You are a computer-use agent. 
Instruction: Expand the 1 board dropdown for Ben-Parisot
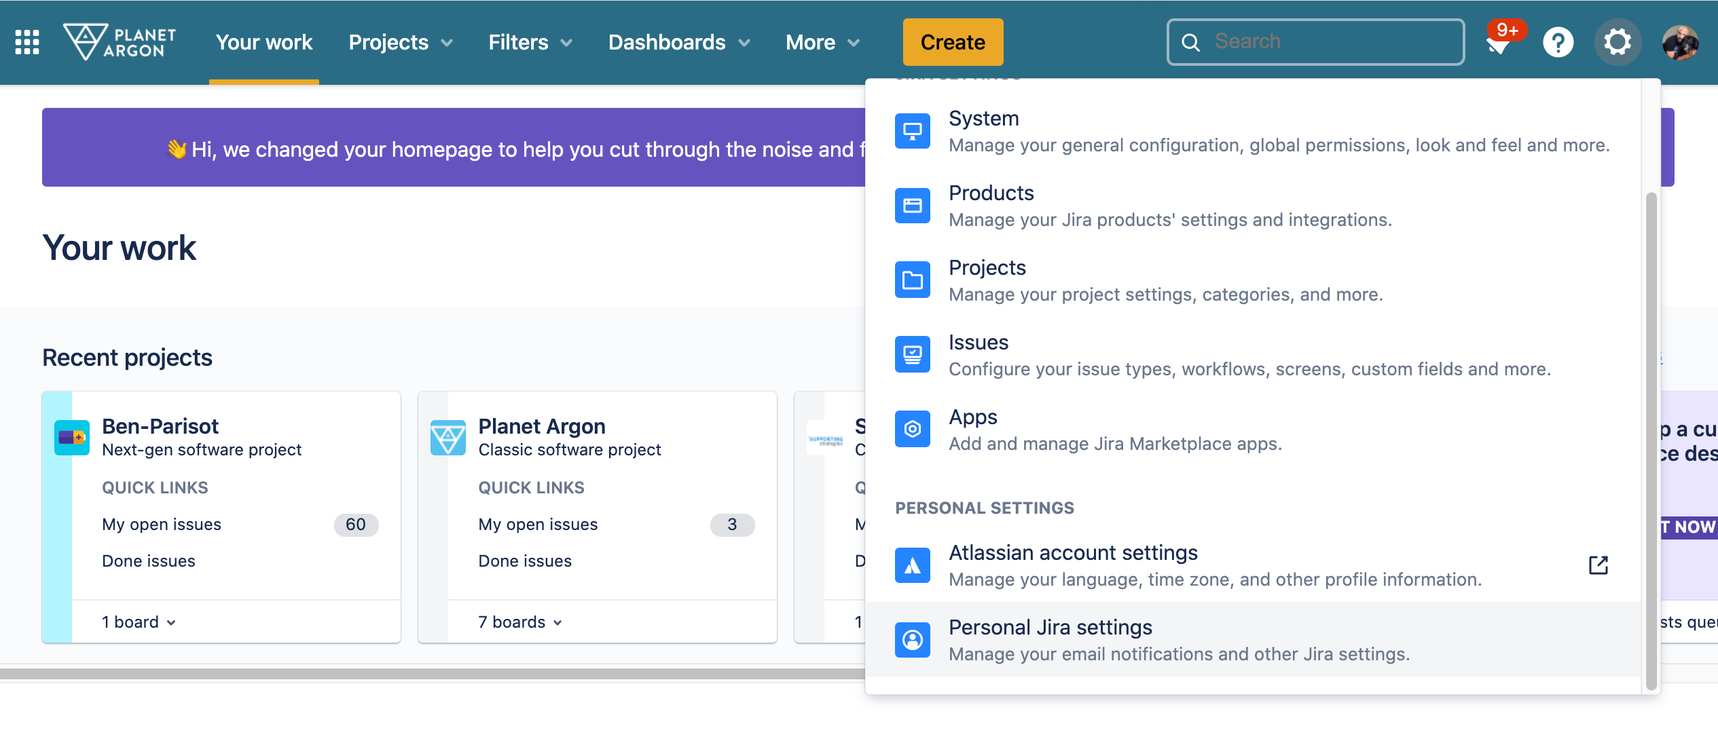click(139, 622)
